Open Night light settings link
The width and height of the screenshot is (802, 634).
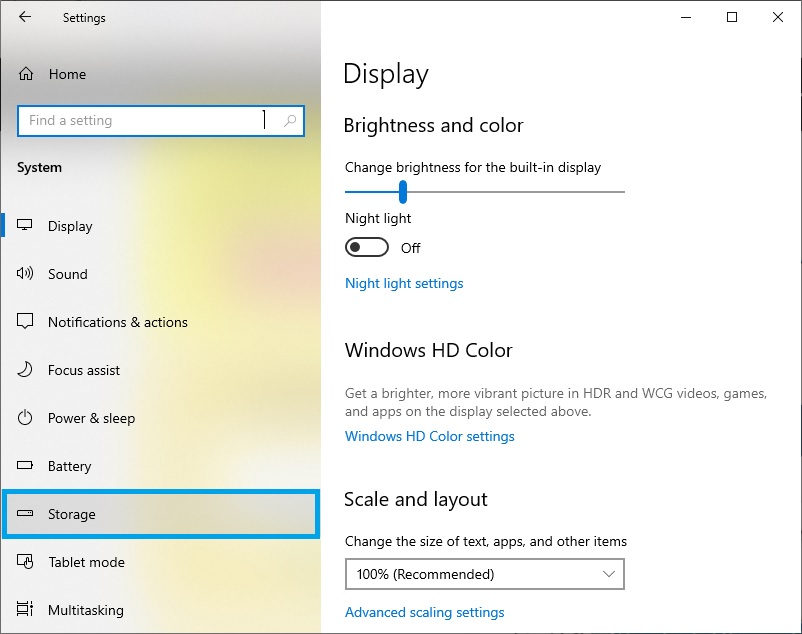(x=404, y=283)
